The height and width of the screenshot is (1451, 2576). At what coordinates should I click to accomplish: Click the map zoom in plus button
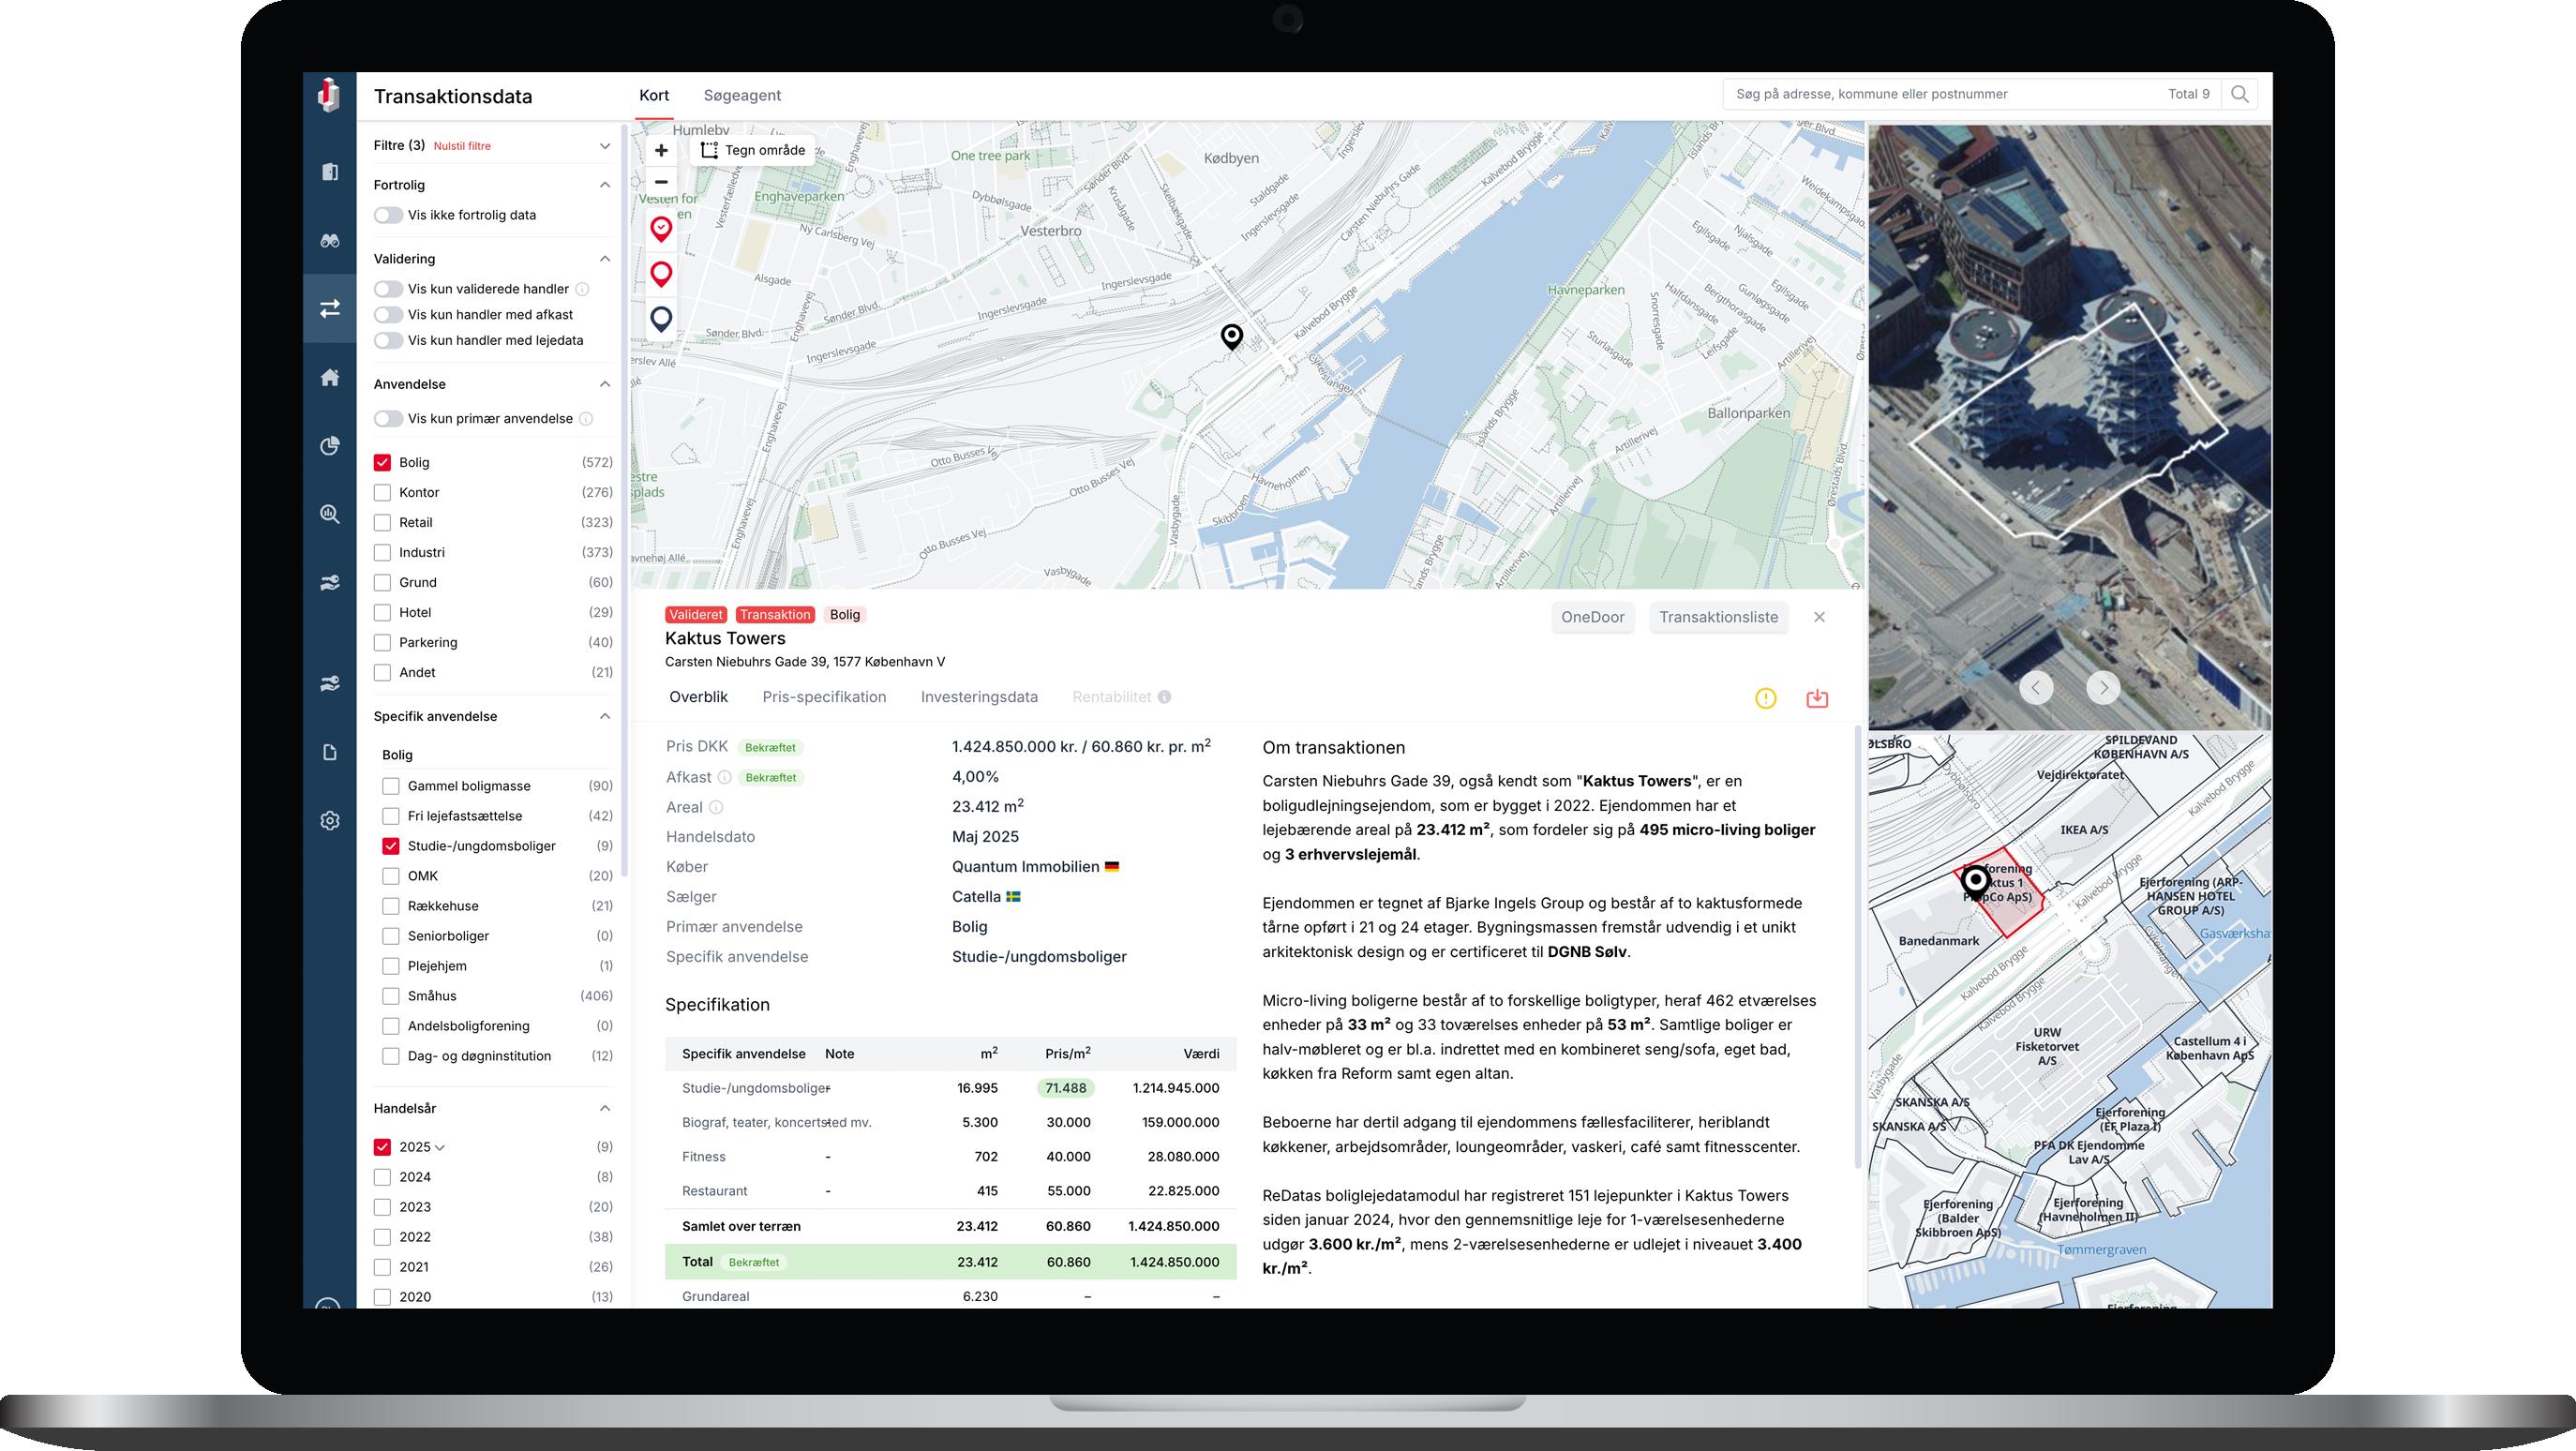point(661,150)
